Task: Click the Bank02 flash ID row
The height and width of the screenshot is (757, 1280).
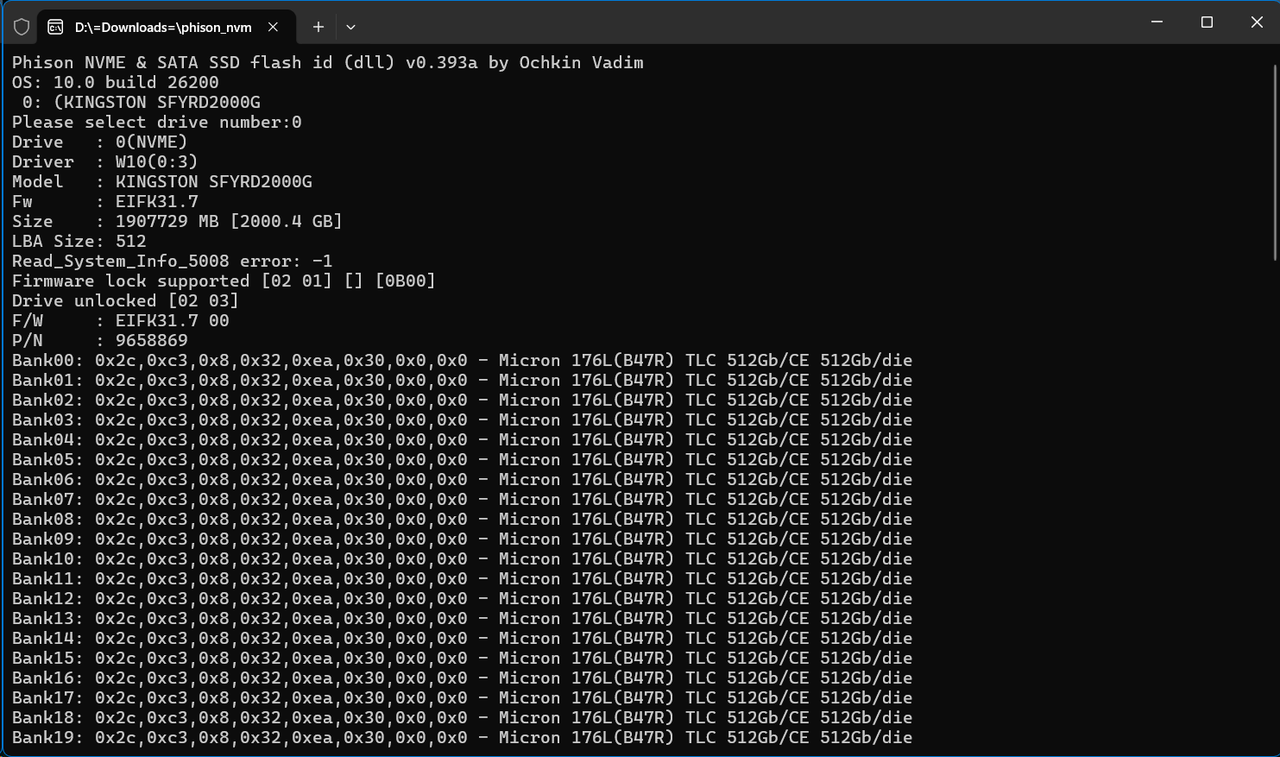Action: 462,400
